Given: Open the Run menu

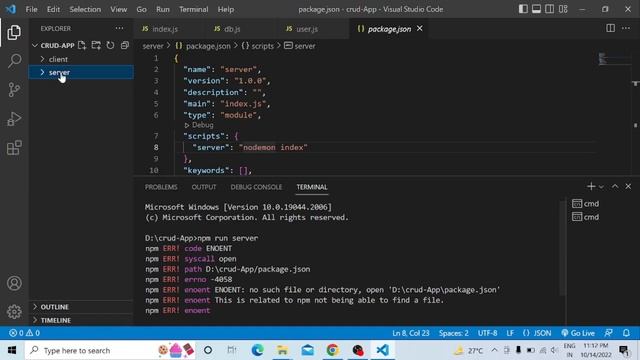Looking at the screenshot, I should tap(162, 9).
